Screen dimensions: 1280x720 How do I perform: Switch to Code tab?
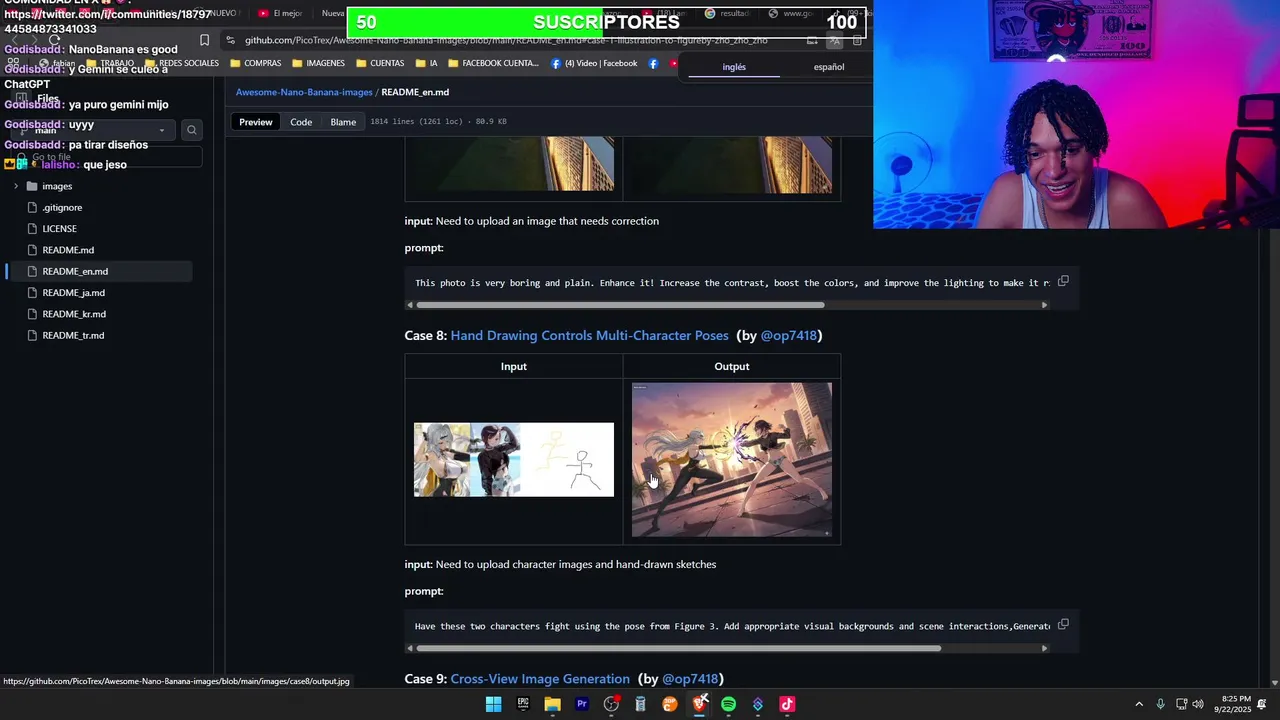301,122
